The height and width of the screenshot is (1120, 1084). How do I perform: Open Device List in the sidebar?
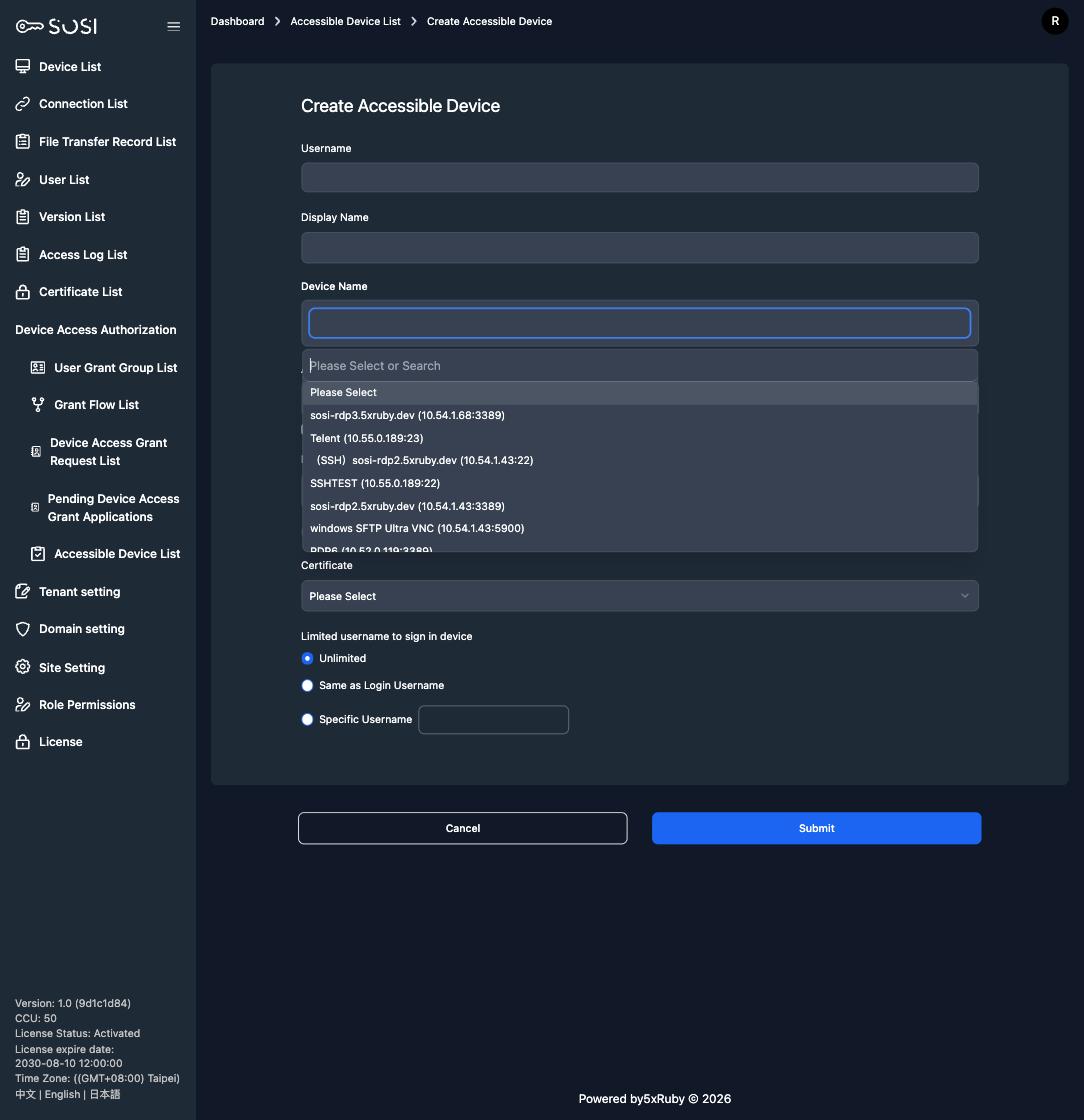pos(70,66)
